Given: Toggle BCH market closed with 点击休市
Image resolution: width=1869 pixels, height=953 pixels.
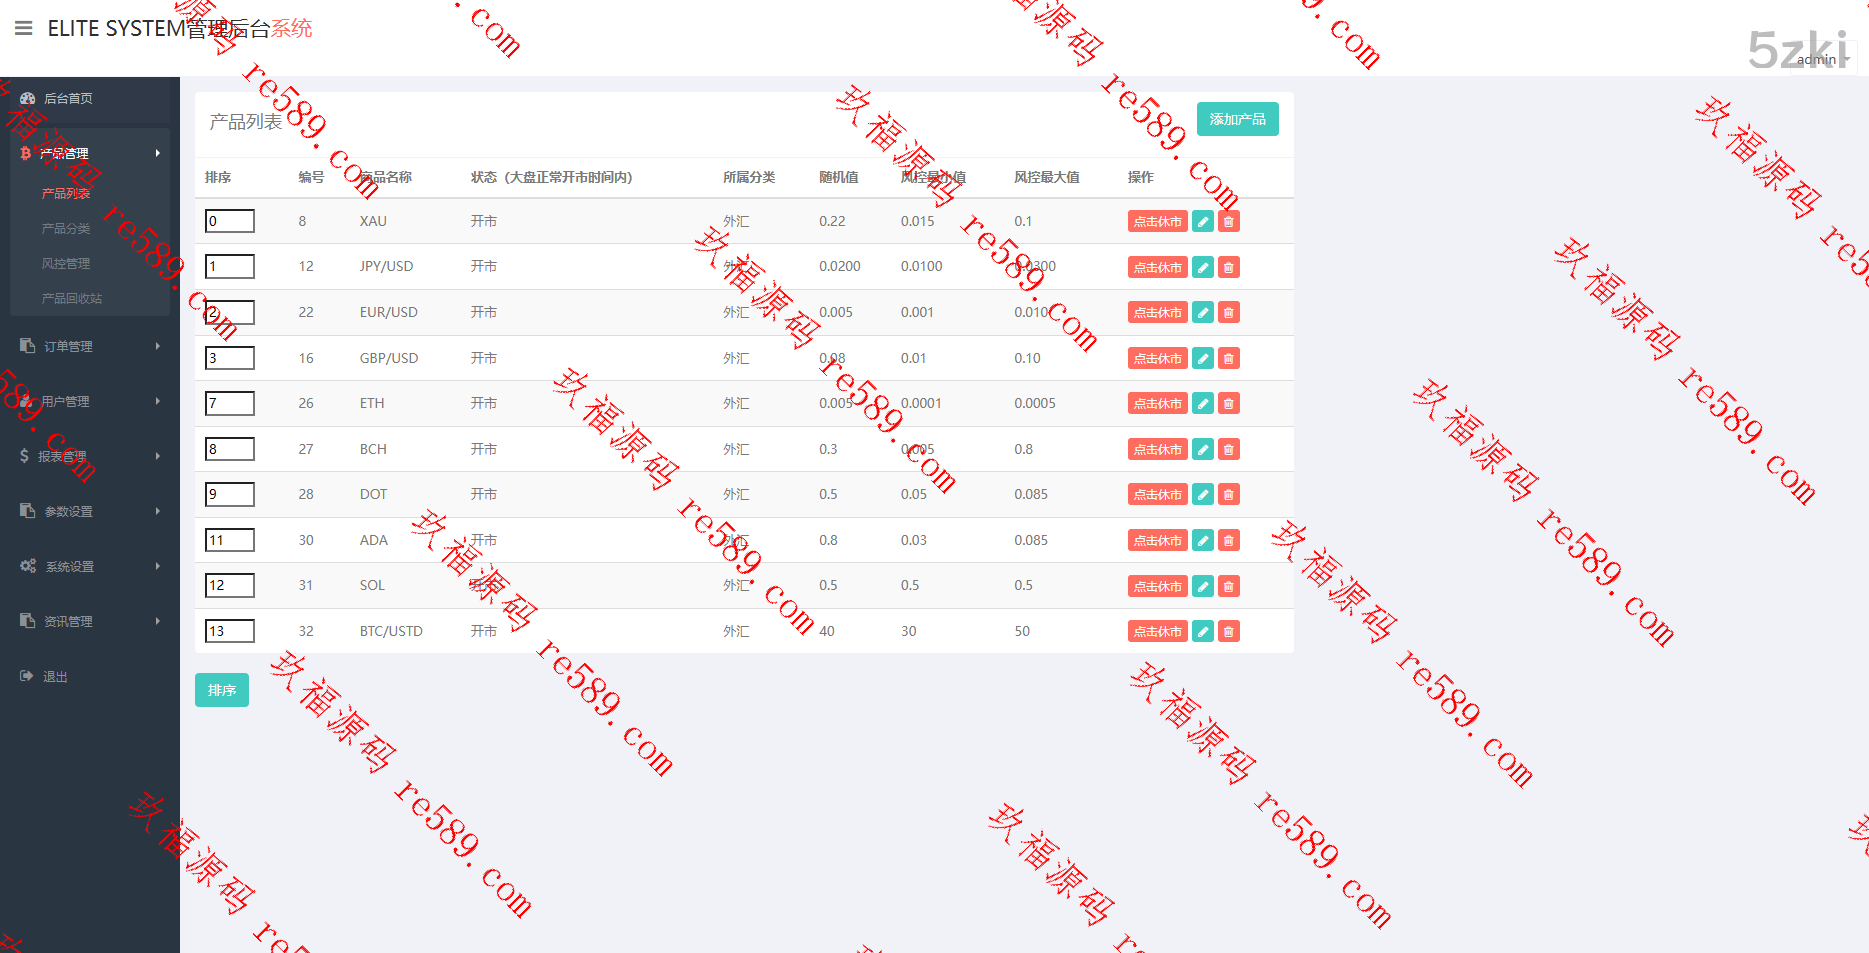Looking at the screenshot, I should (x=1157, y=450).
